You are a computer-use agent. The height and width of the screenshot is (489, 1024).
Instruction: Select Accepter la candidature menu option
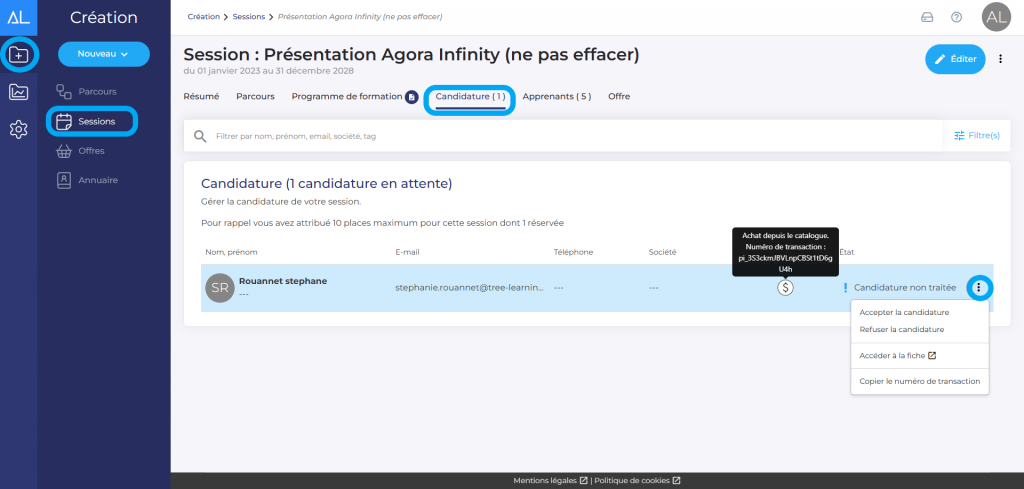click(903, 312)
